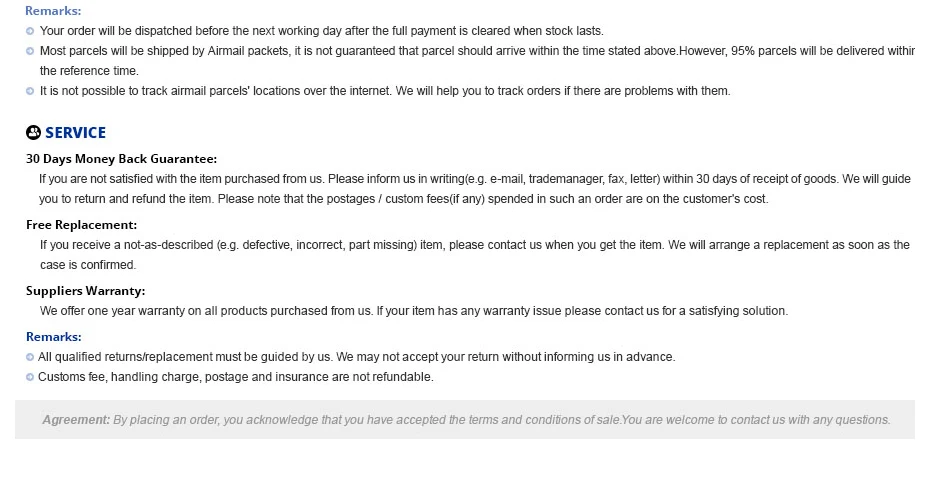Select the SERVICE heading text
This screenshot has width=948, height=482.
(x=76, y=132)
